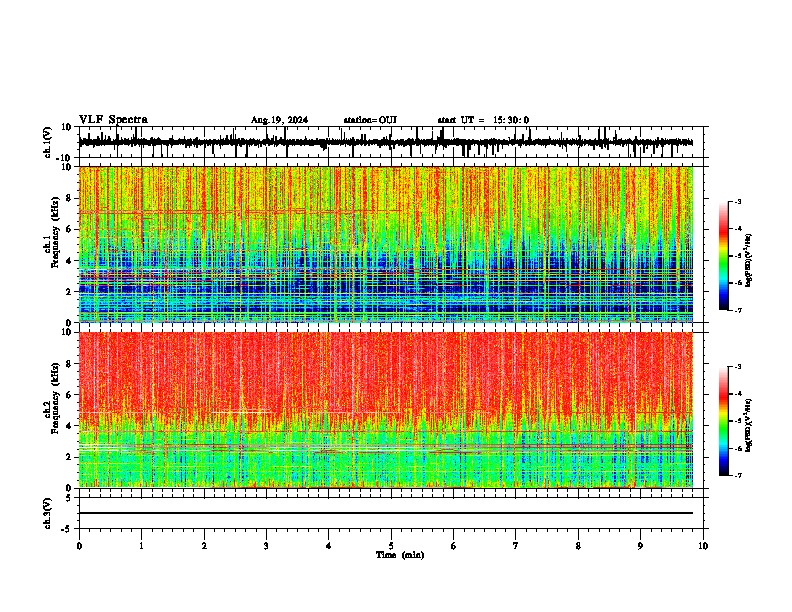Select the "start UT = 15:30: 0" text
792x612 pixels.
coord(483,120)
